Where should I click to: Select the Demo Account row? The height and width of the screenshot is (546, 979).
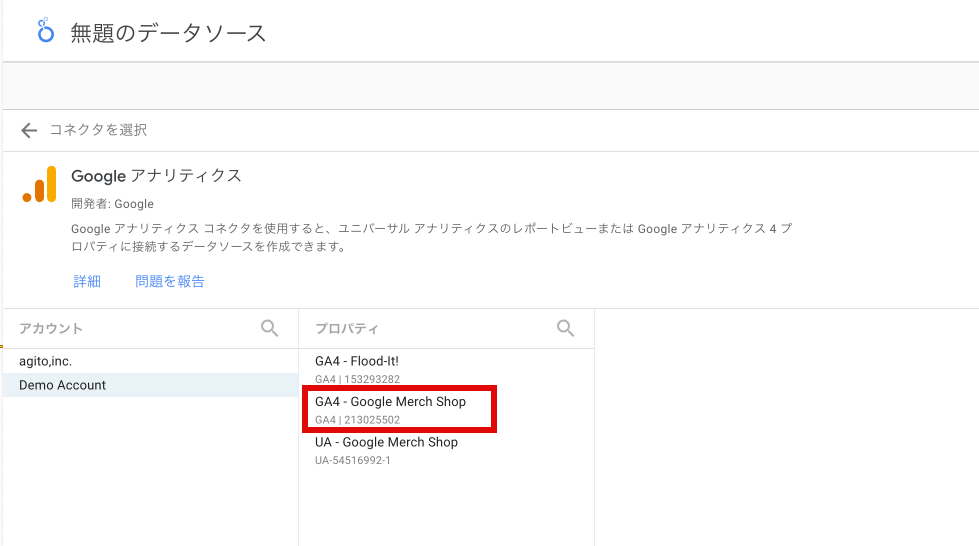click(x=150, y=385)
